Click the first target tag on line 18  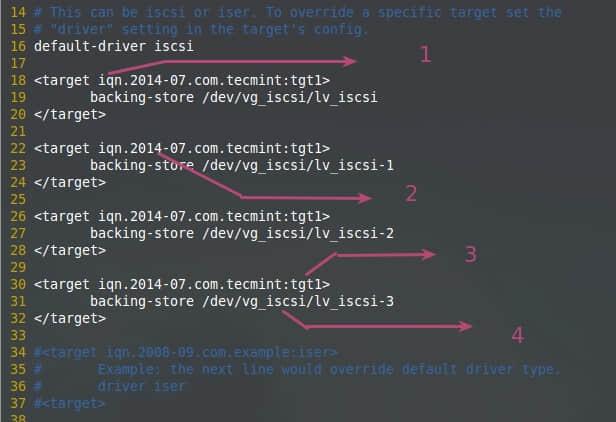click(x=182, y=81)
